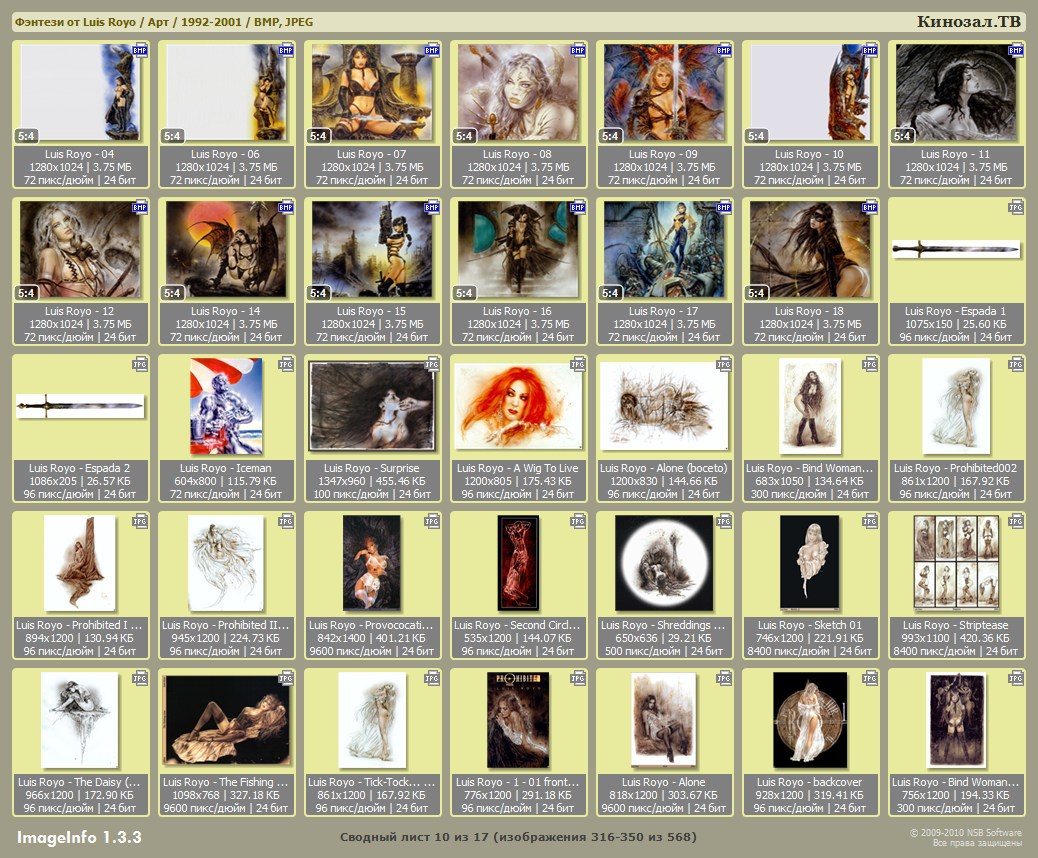This screenshot has width=1038, height=858.
Task: Click the 5:4 badge on Luis Royo - 18
Action: 757,293
